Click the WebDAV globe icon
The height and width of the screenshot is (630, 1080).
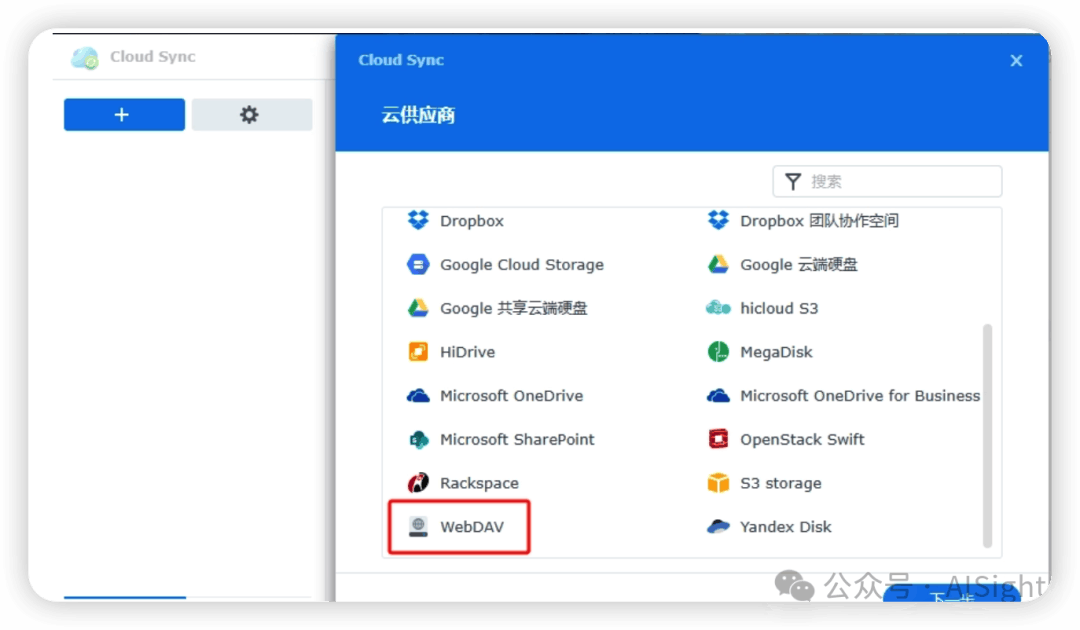[418, 527]
